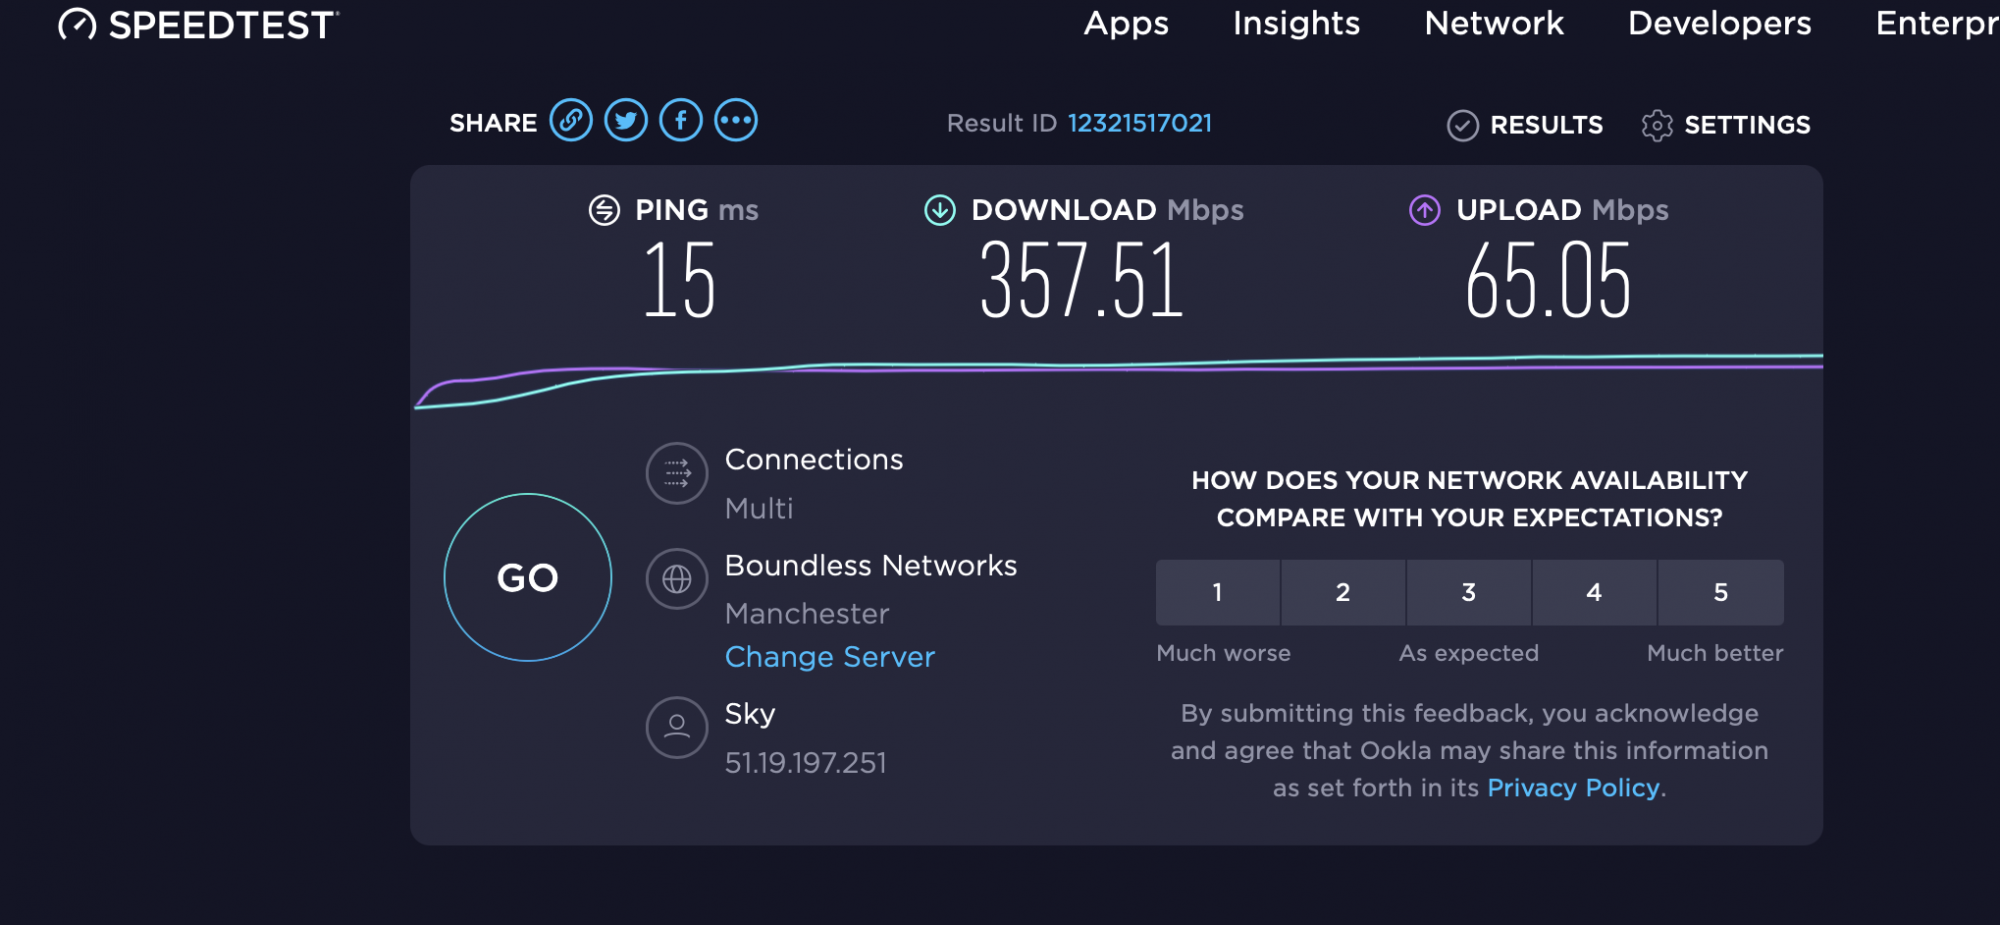Copy result link via share link icon
The width and height of the screenshot is (2000, 925).
[x=571, y=121]
